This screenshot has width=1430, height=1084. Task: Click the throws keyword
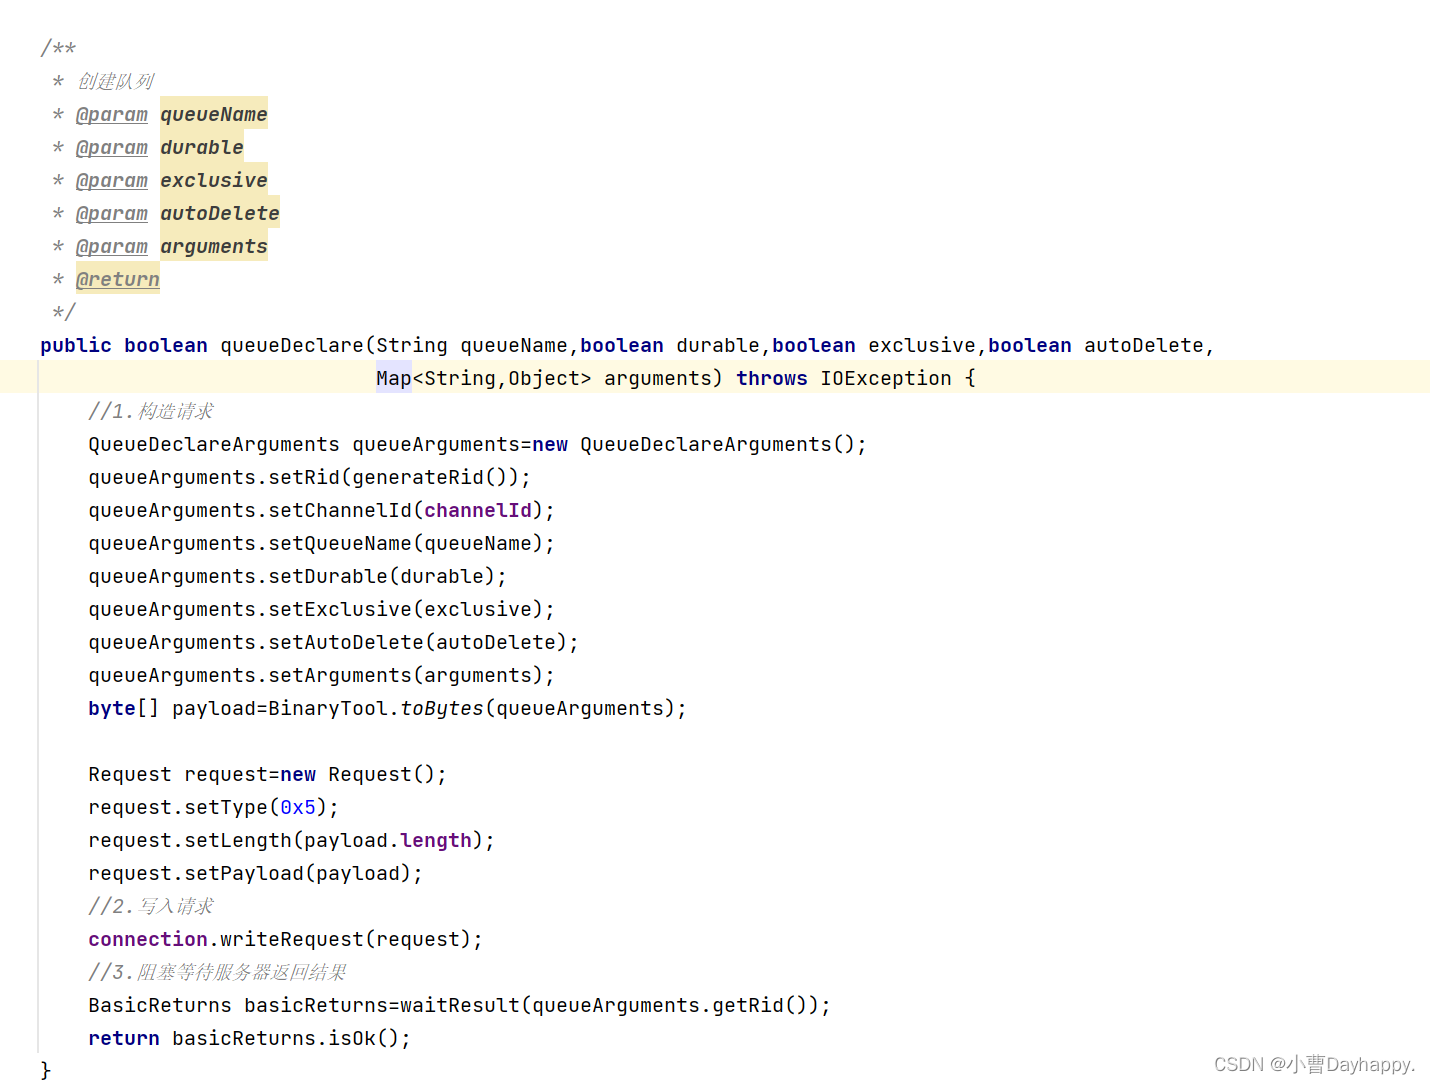pyautogui.click(x=772, y=378)
